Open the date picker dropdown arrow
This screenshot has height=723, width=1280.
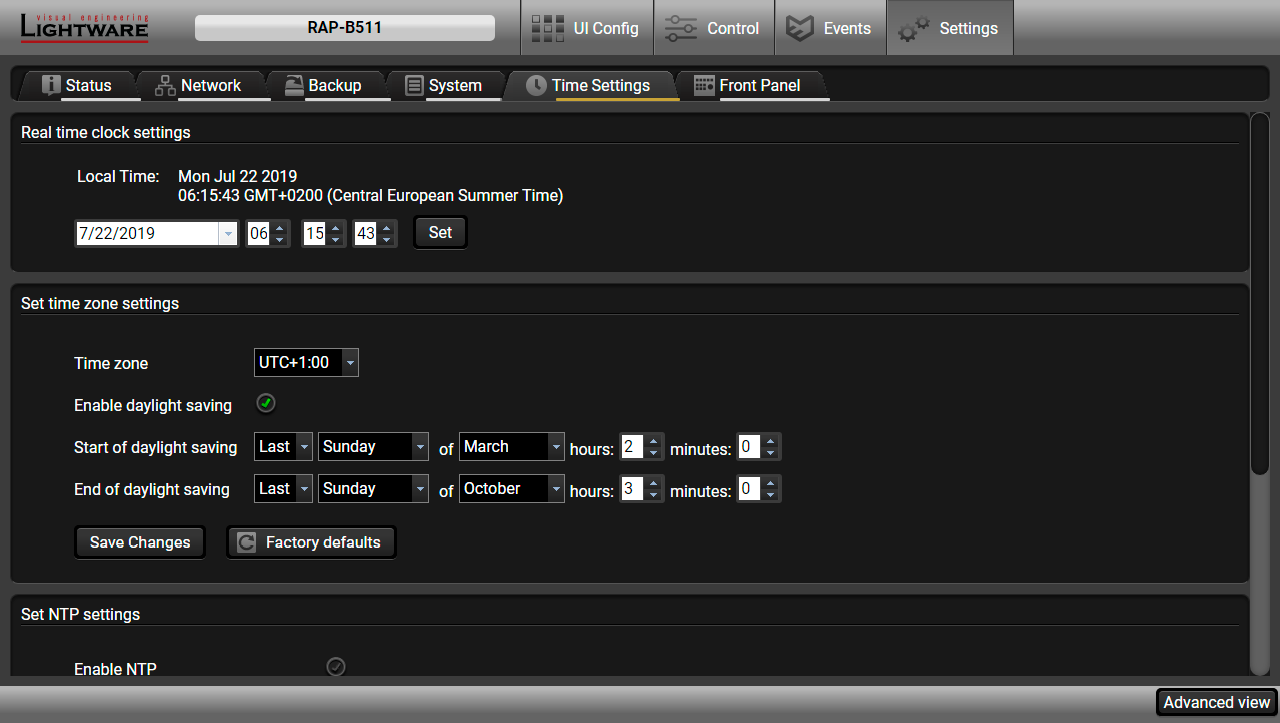(228, 233)
